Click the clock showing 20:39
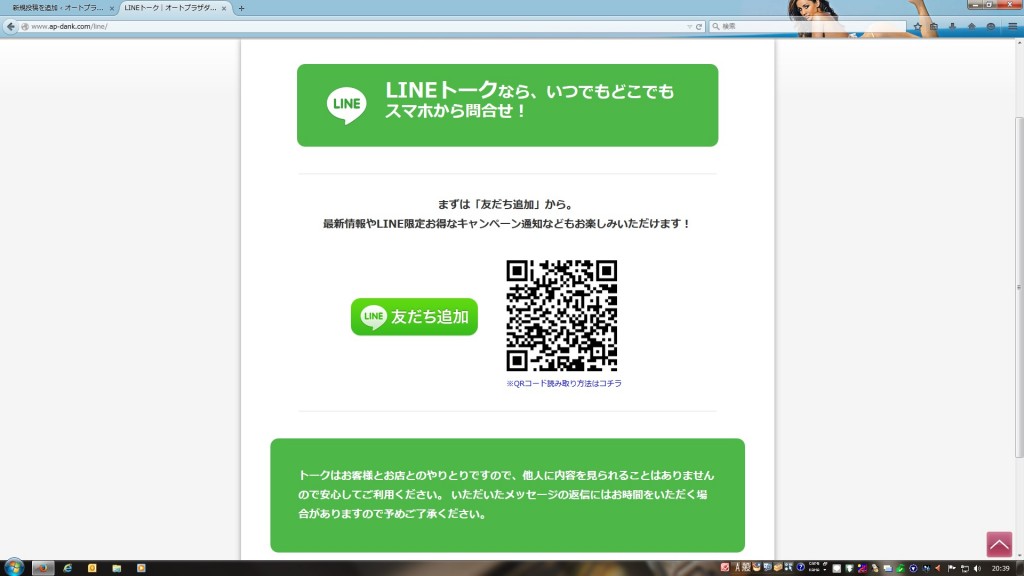The width and height of the screenshot is (1024, 576). click(1000, 568)
